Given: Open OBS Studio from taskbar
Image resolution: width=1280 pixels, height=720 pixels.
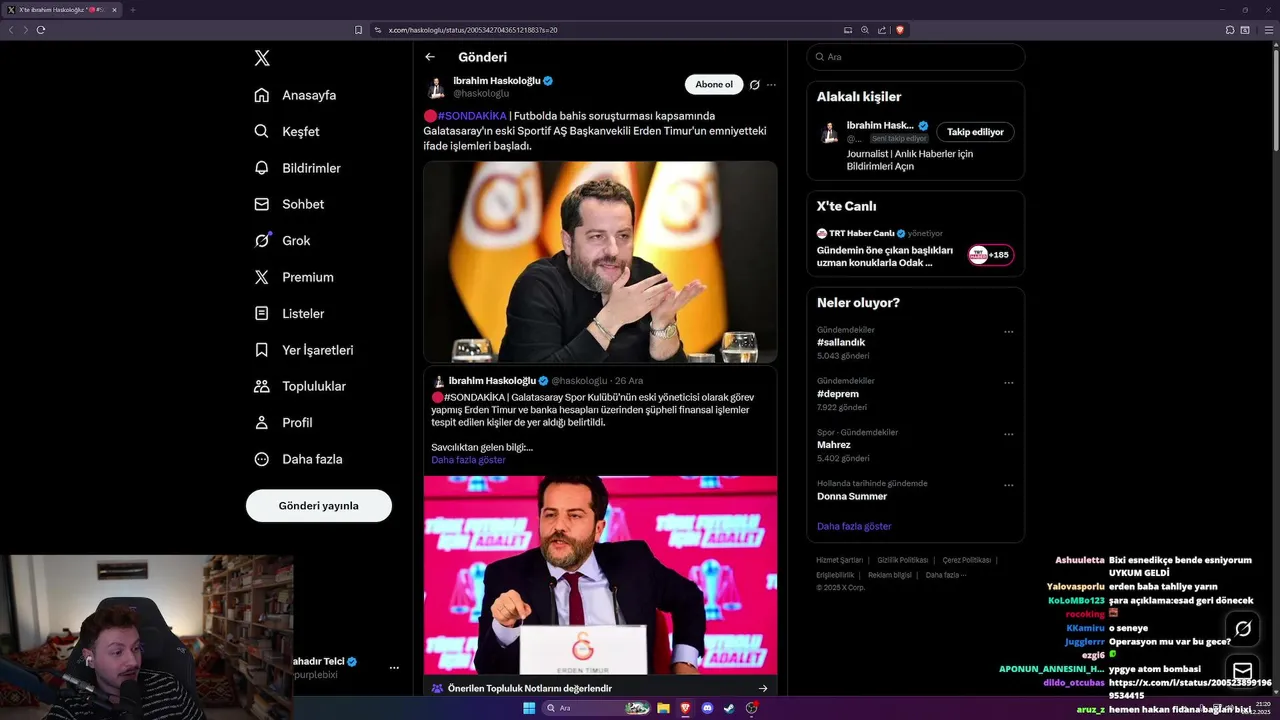Looking at the screenshot, I should tap(751, 708).
